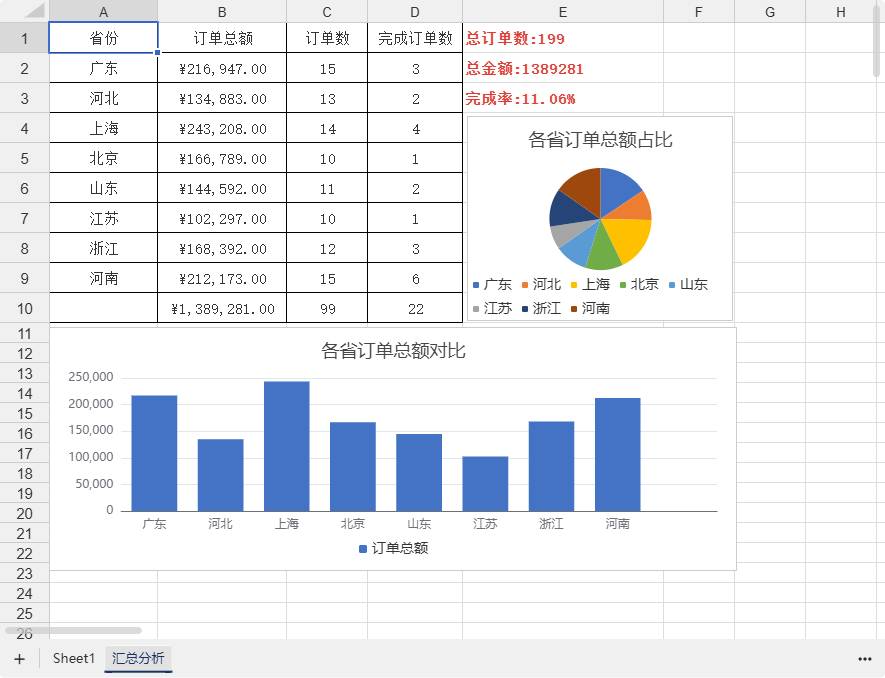The image size is (885, 678).
Task: Click the order count total 99
Action: tap(327, 308)
